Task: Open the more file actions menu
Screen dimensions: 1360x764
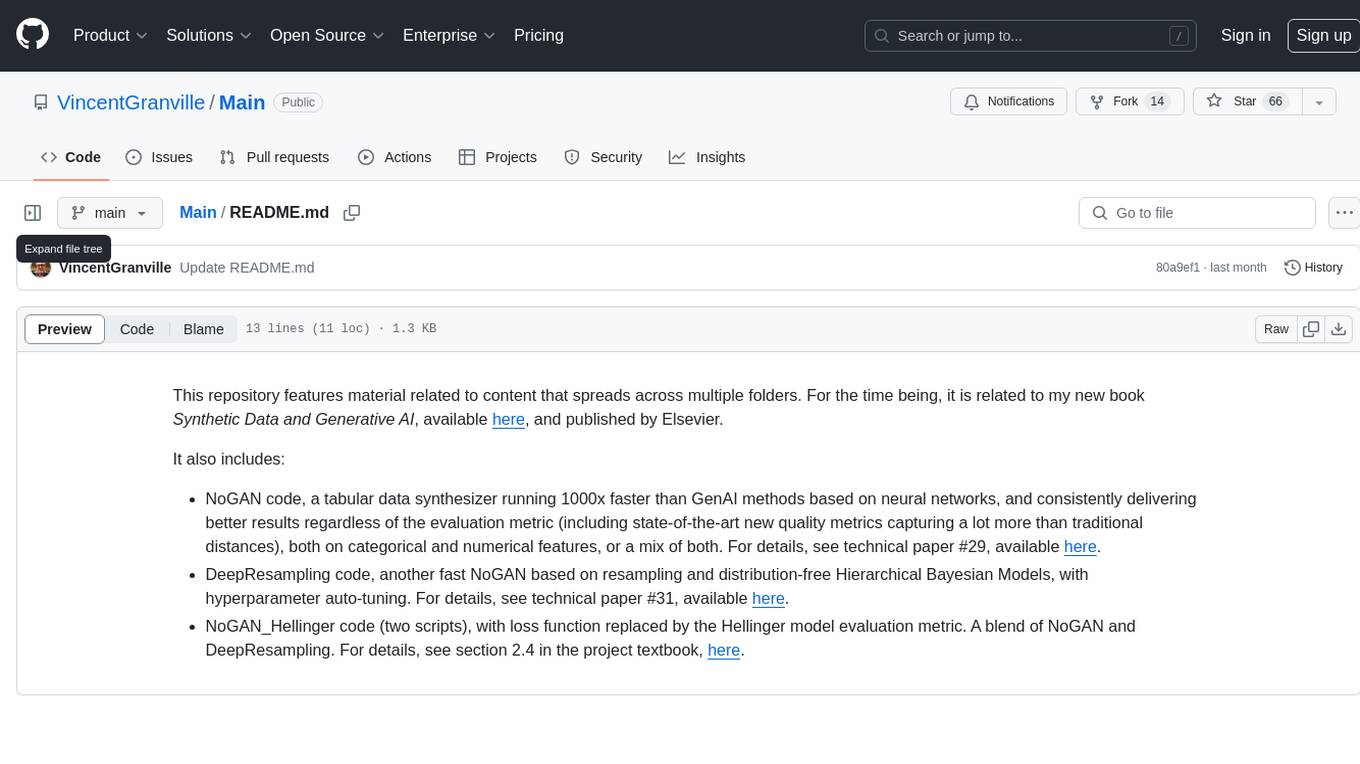Action: [1344, 213]
